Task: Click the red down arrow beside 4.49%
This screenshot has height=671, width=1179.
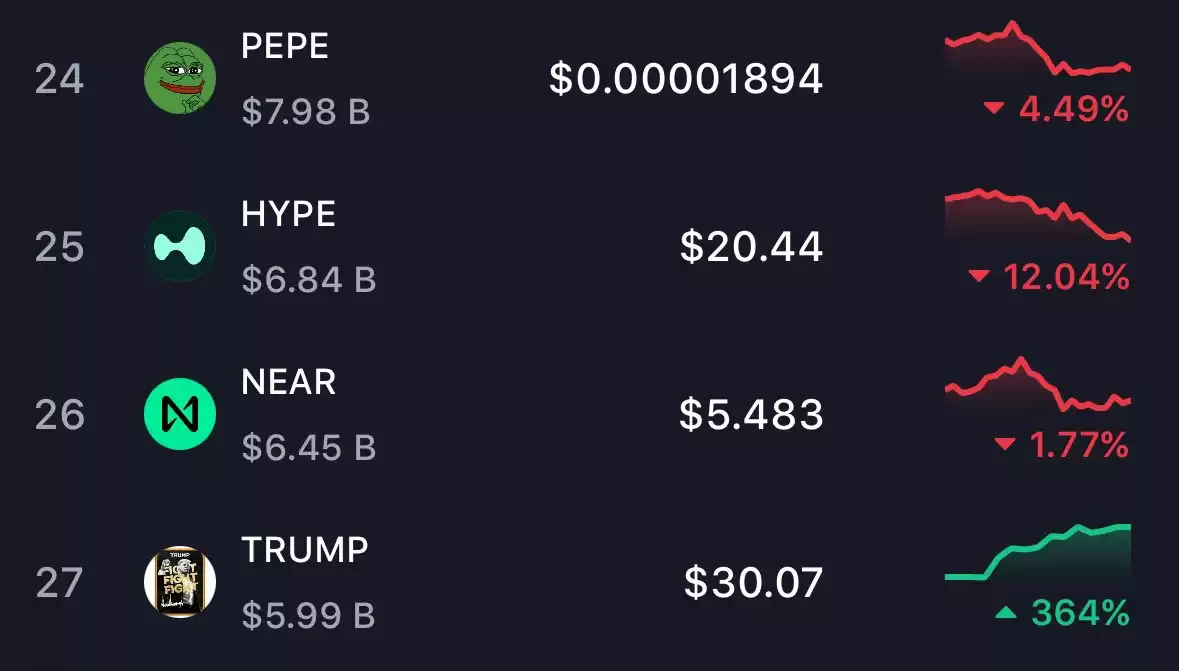Action: [994, 109]
